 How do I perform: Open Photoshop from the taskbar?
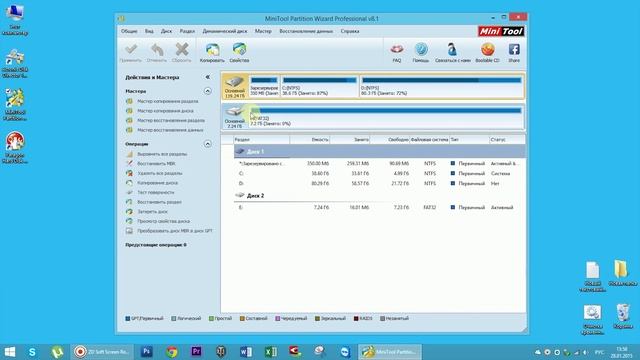point(147,352)
